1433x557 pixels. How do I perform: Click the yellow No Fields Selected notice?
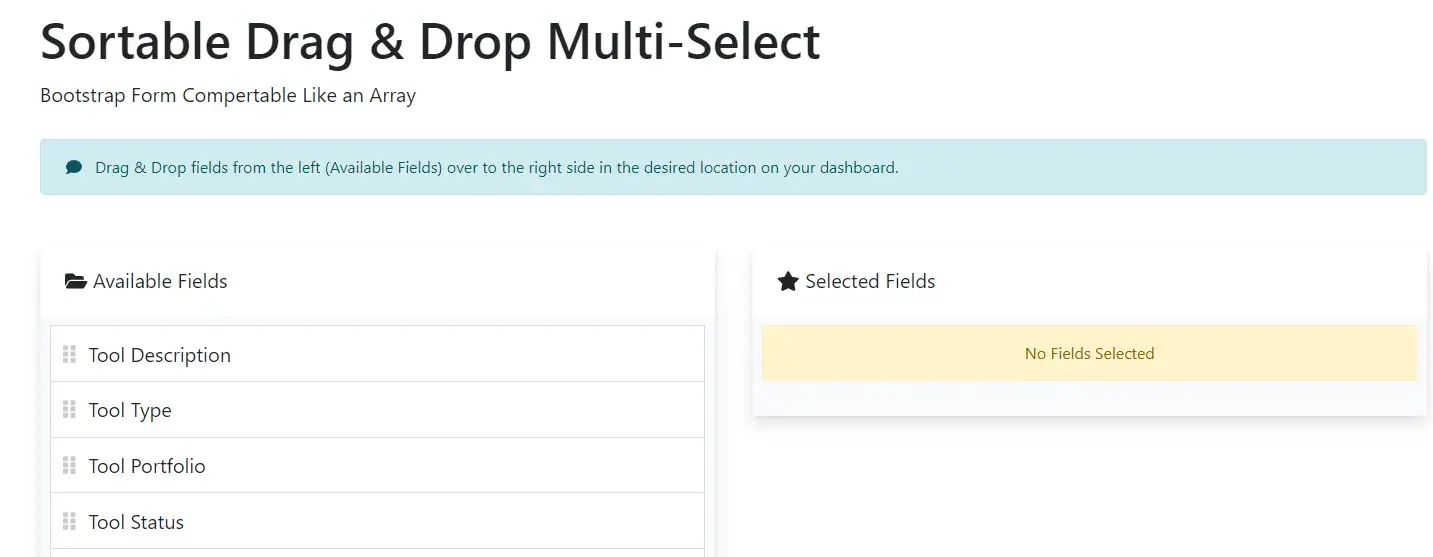[1089, 353]
